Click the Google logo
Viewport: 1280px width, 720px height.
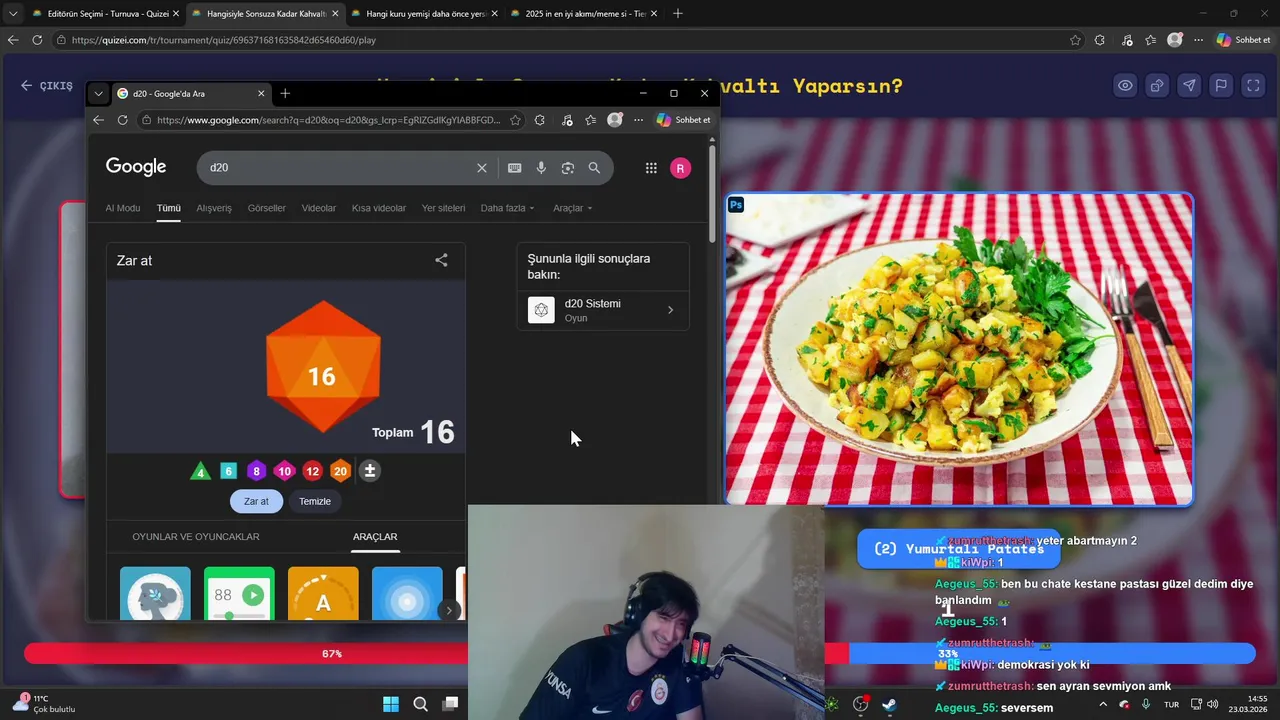click(136, 167)
